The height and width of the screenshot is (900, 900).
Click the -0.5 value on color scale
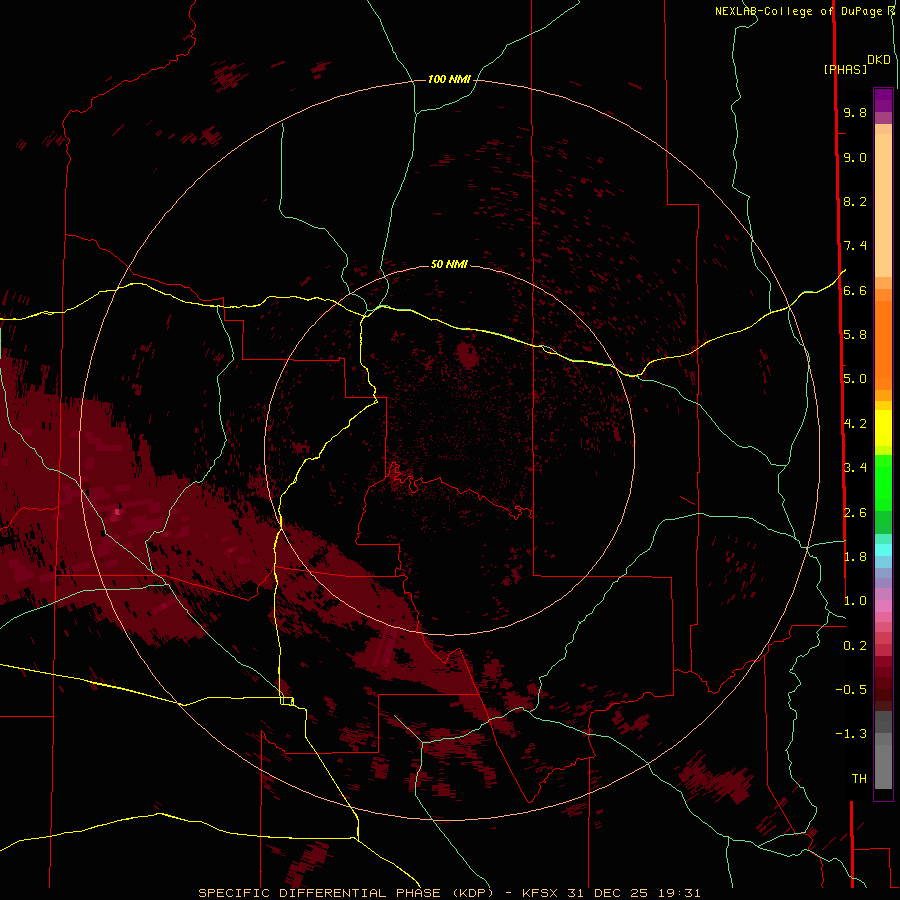851,689
